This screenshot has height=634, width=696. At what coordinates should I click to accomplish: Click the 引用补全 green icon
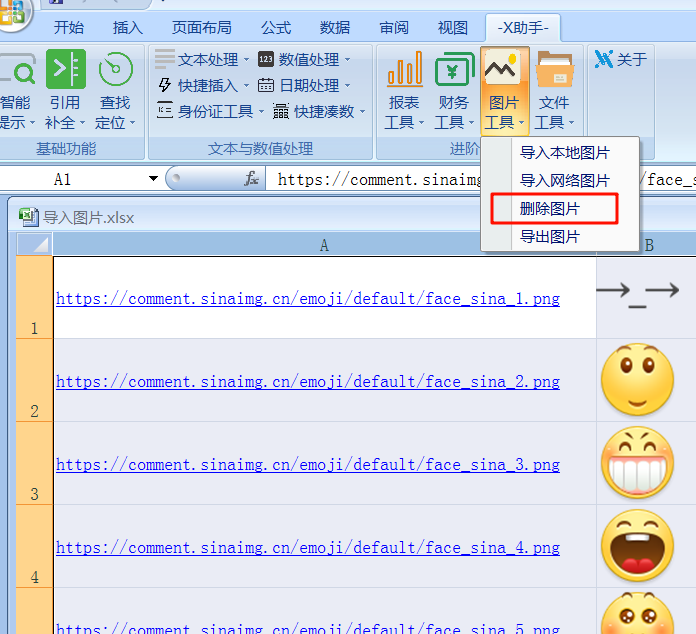[x=66, y=69]
